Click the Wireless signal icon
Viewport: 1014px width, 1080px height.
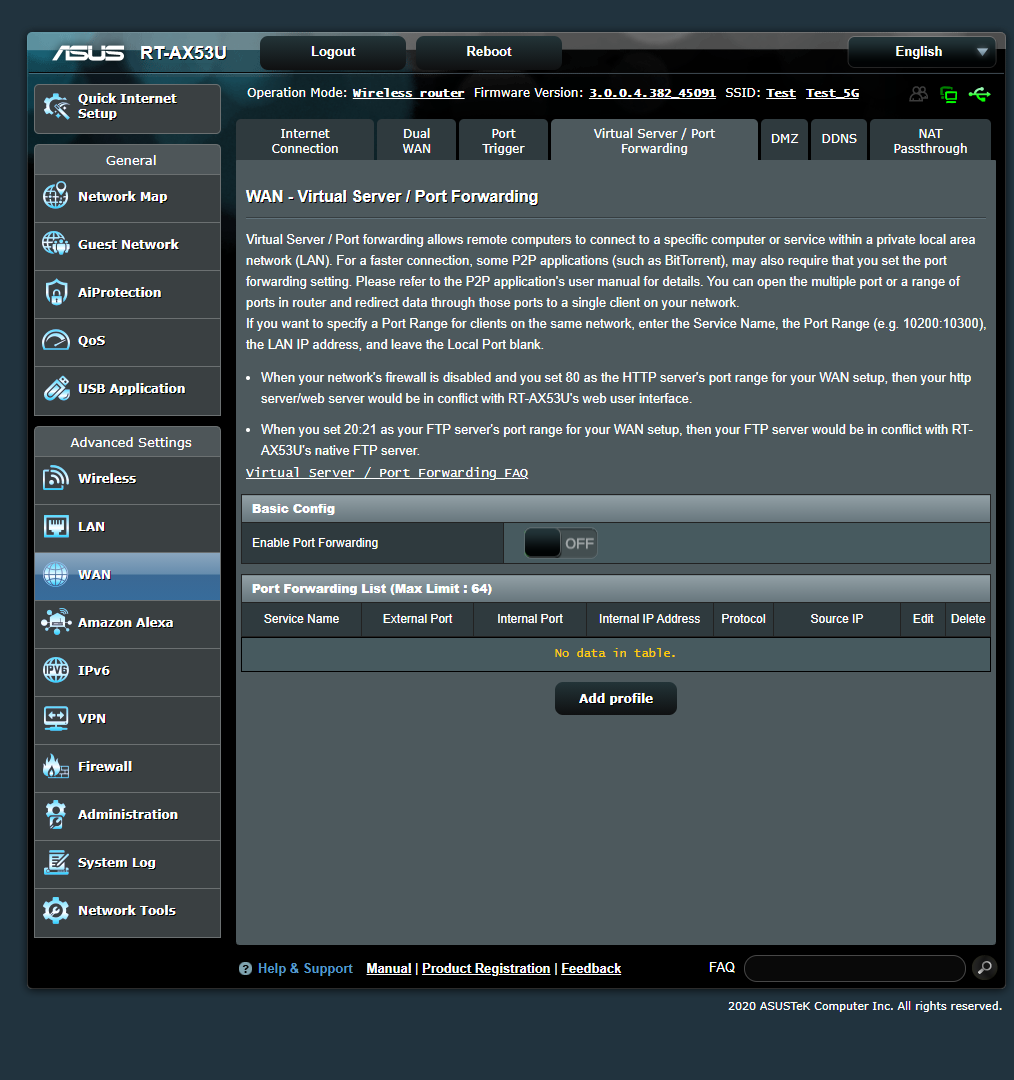(x=56, y=478)
